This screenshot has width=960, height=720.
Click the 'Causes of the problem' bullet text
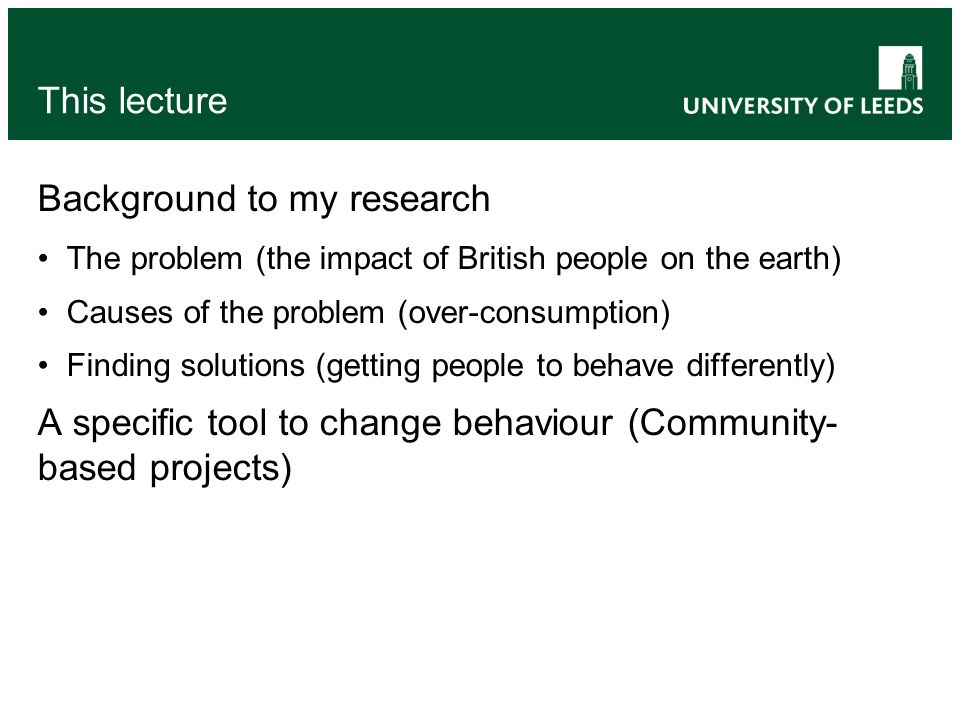point(369,313)
